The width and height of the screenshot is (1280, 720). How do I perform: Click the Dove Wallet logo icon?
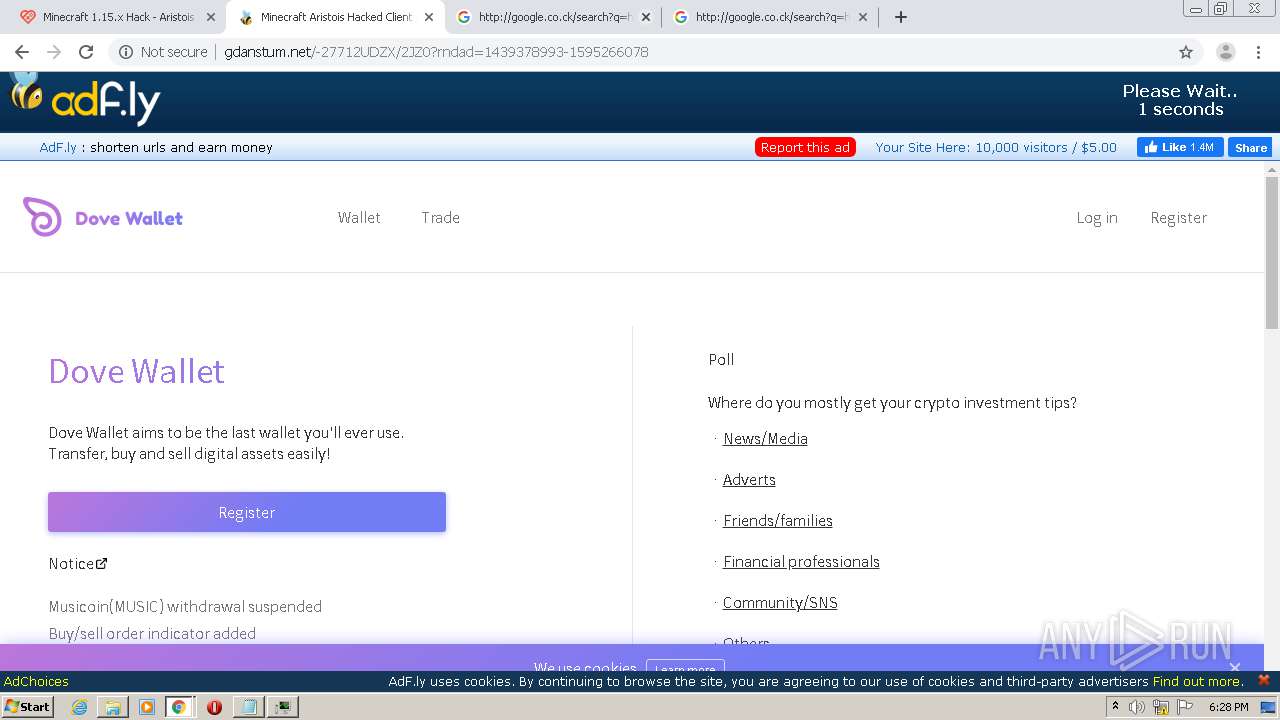[42, 217]
